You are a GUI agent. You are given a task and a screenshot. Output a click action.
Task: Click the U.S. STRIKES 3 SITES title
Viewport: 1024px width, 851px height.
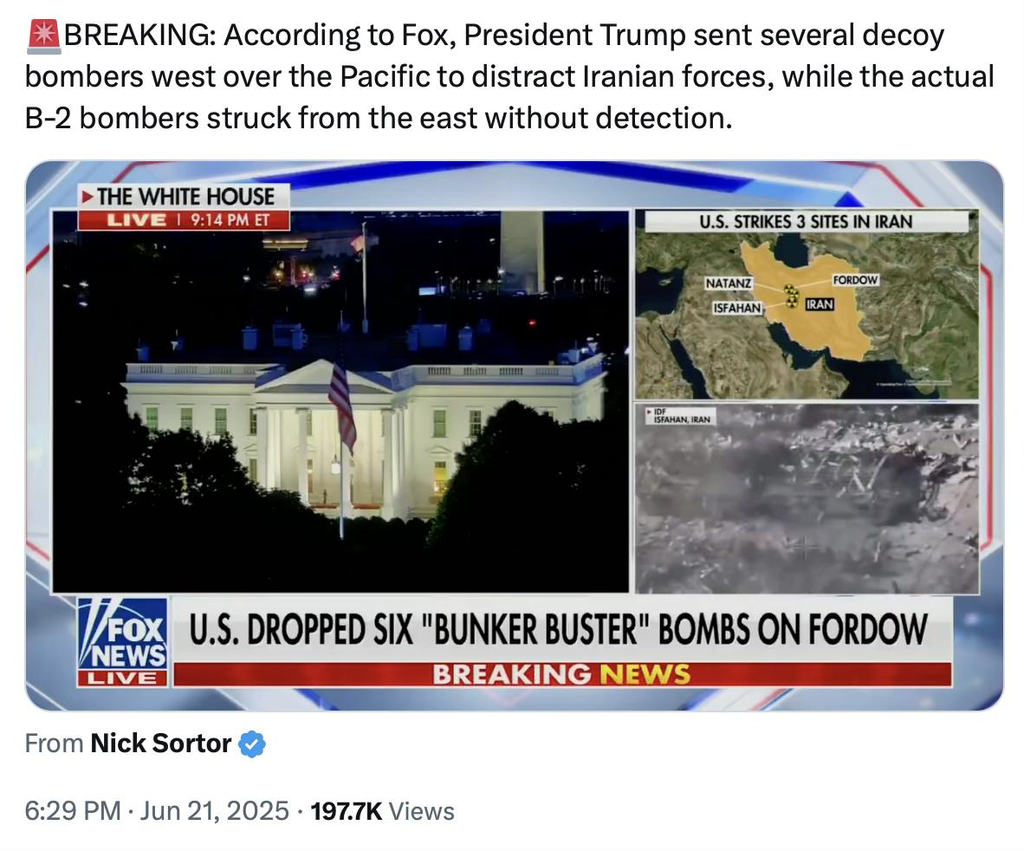[x=806, y=222]
